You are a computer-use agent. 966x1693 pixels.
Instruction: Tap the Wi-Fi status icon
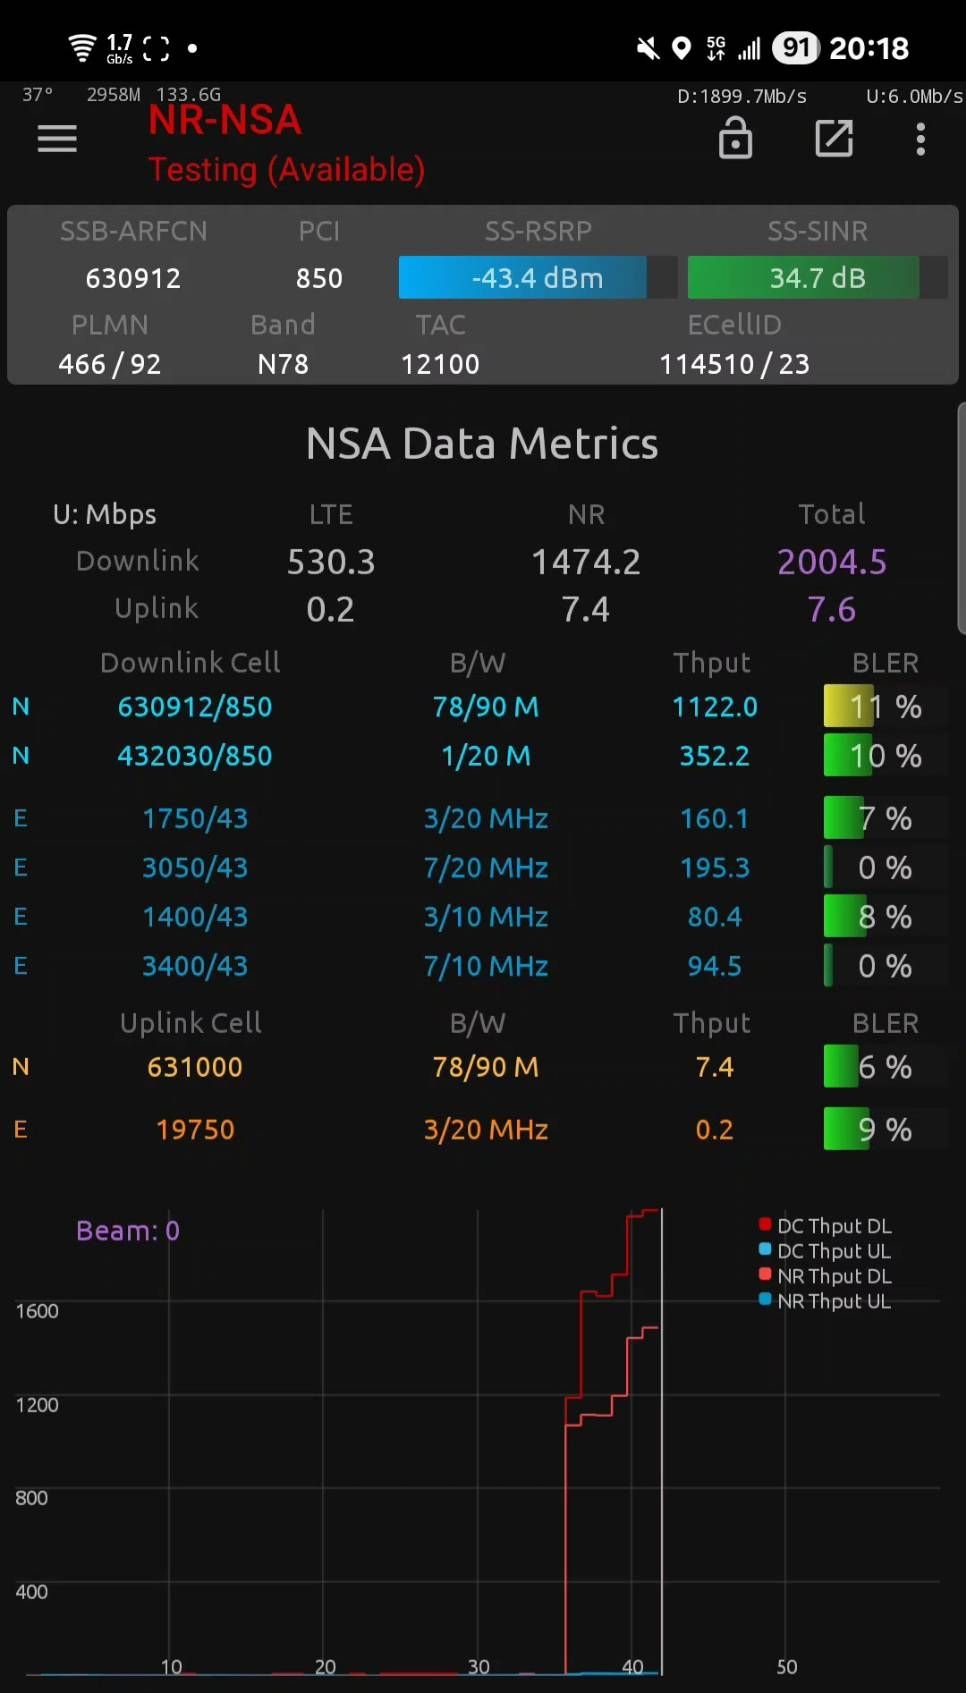(82, 47)
